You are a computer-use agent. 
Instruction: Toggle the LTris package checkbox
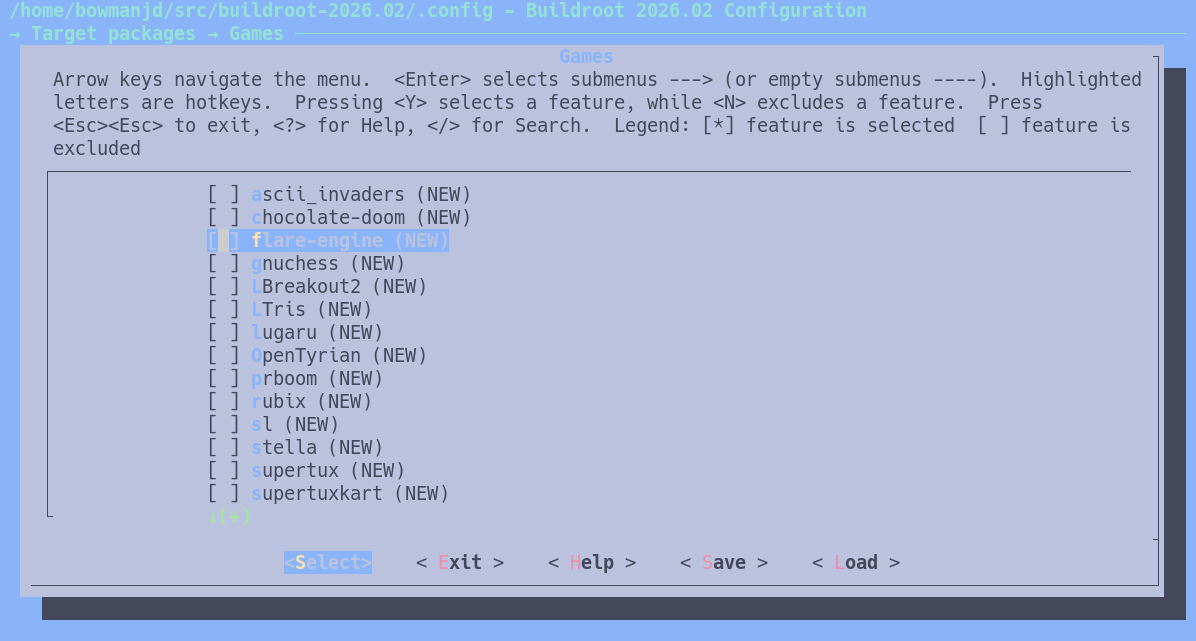pos(224,310)
